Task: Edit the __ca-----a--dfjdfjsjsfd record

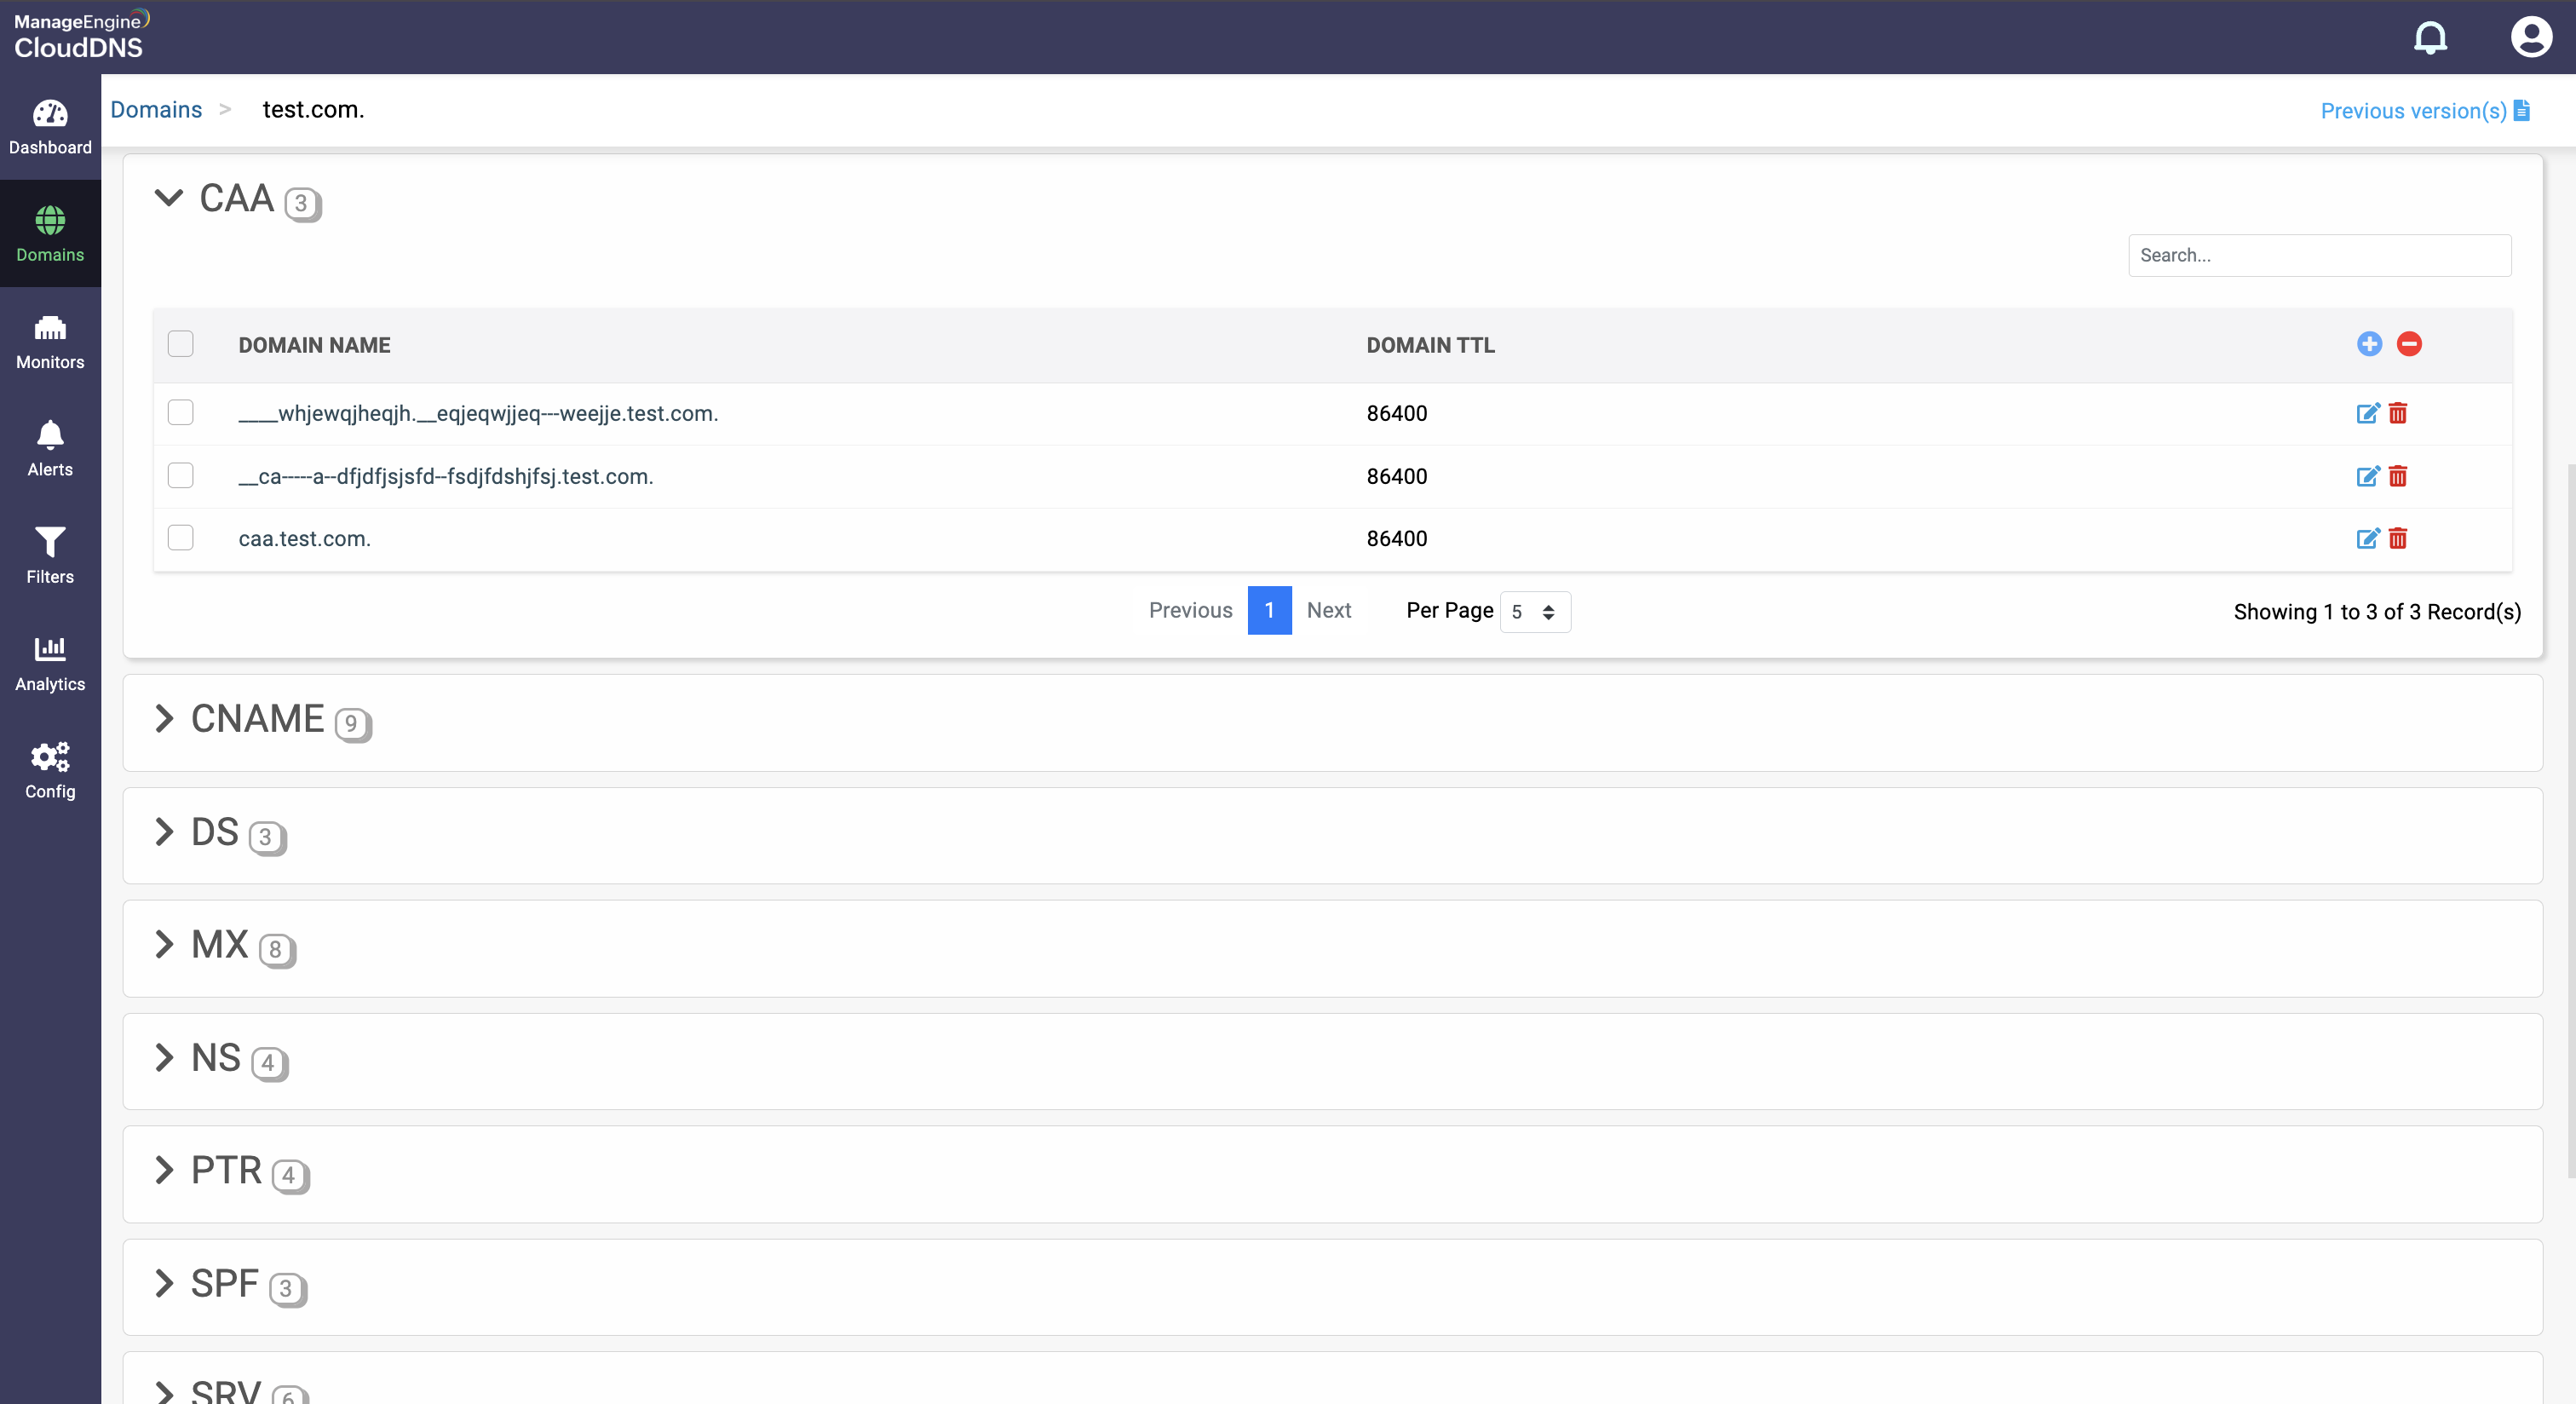Action: click(2367, 476)
